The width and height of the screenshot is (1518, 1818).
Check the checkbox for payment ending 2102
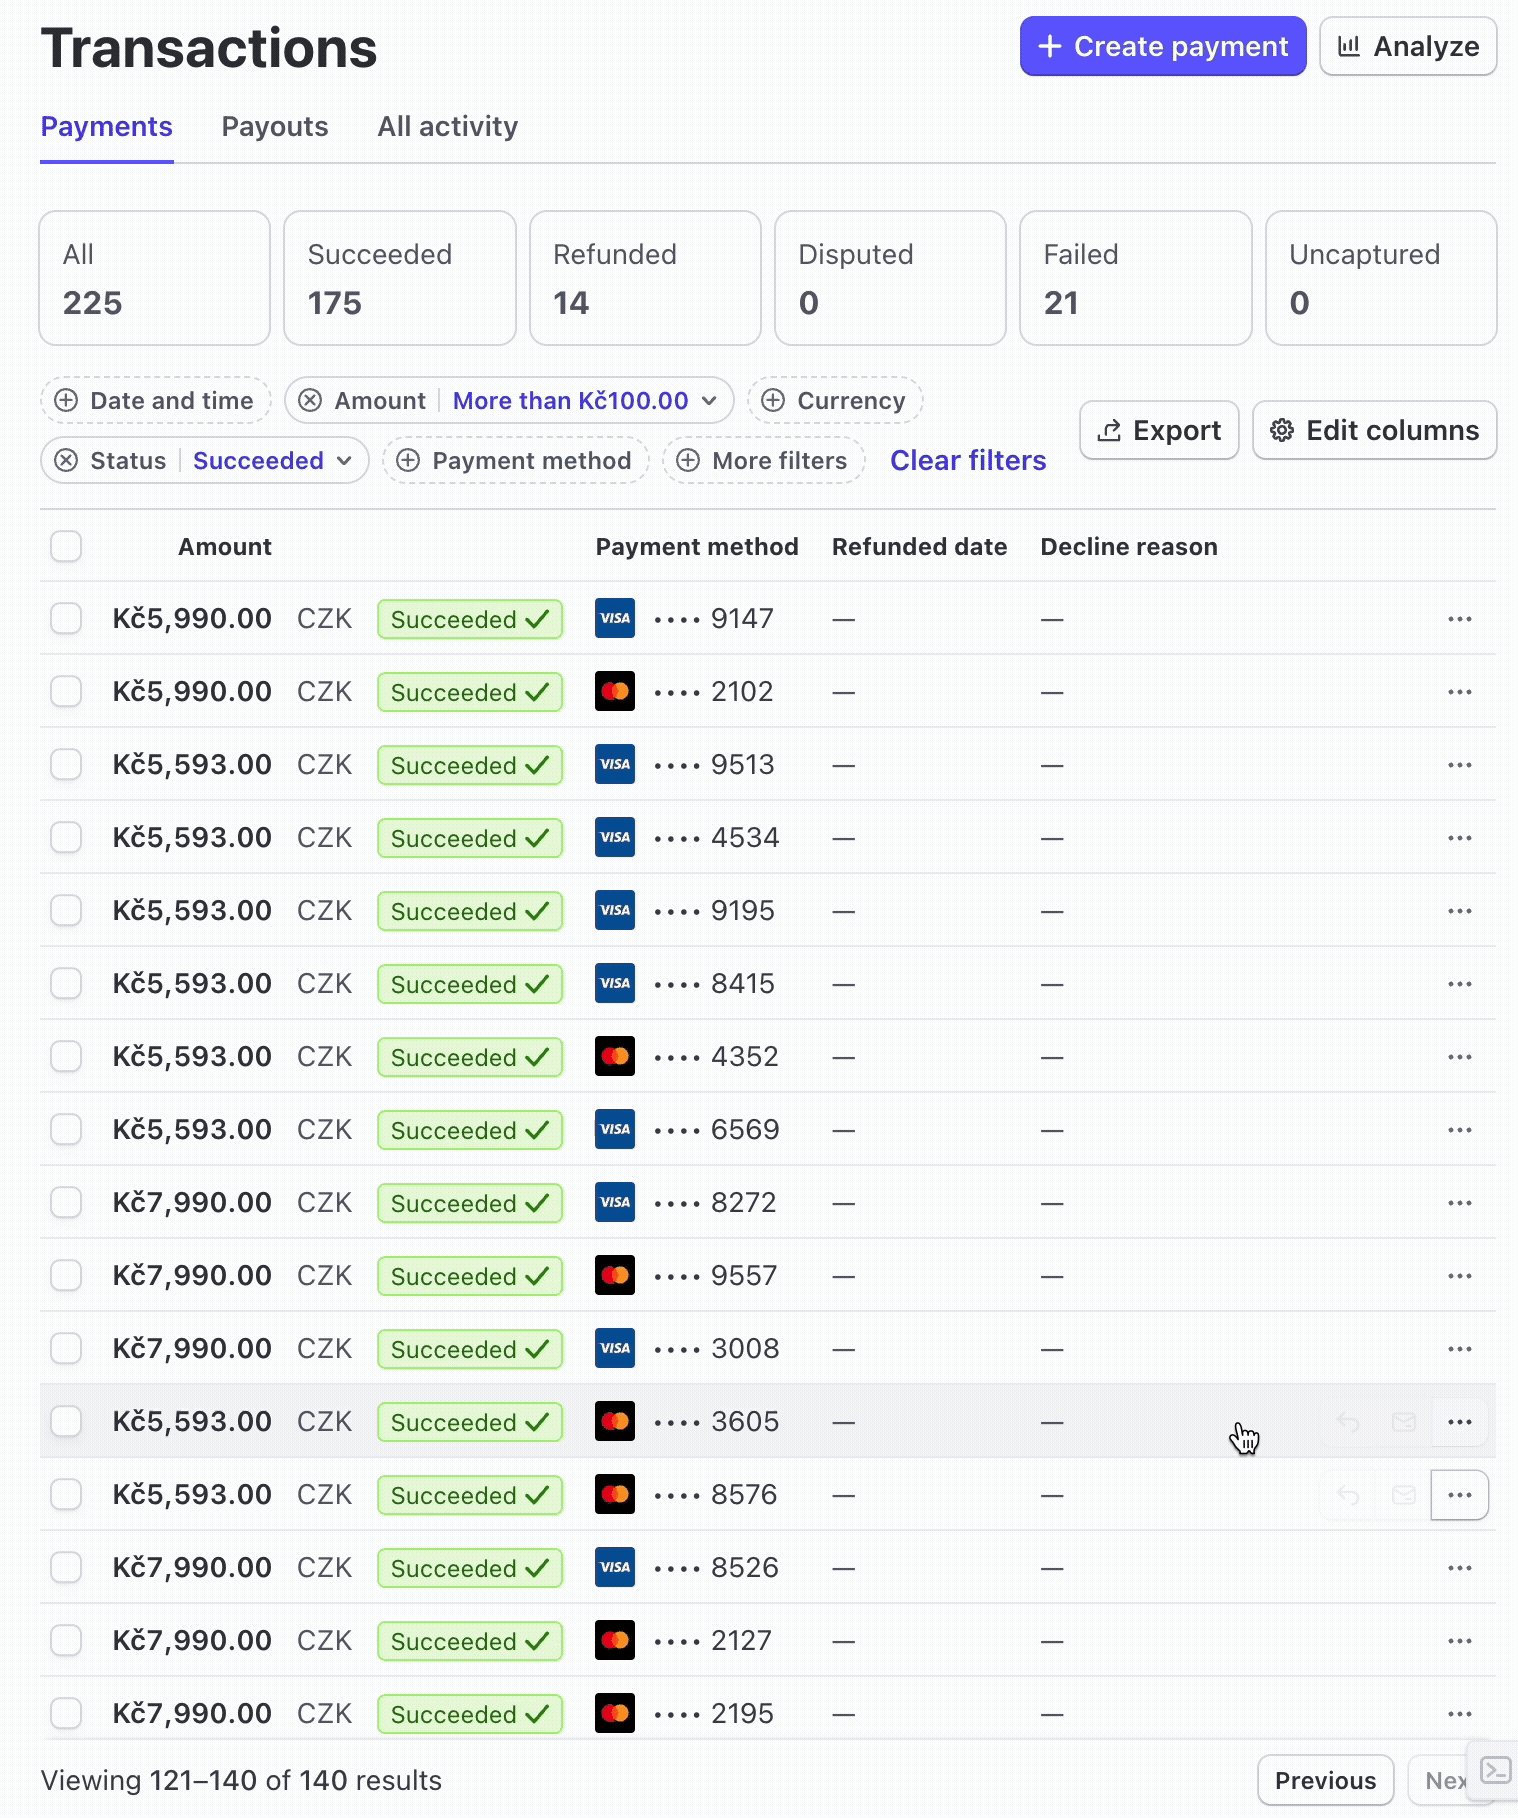point(66,692)
